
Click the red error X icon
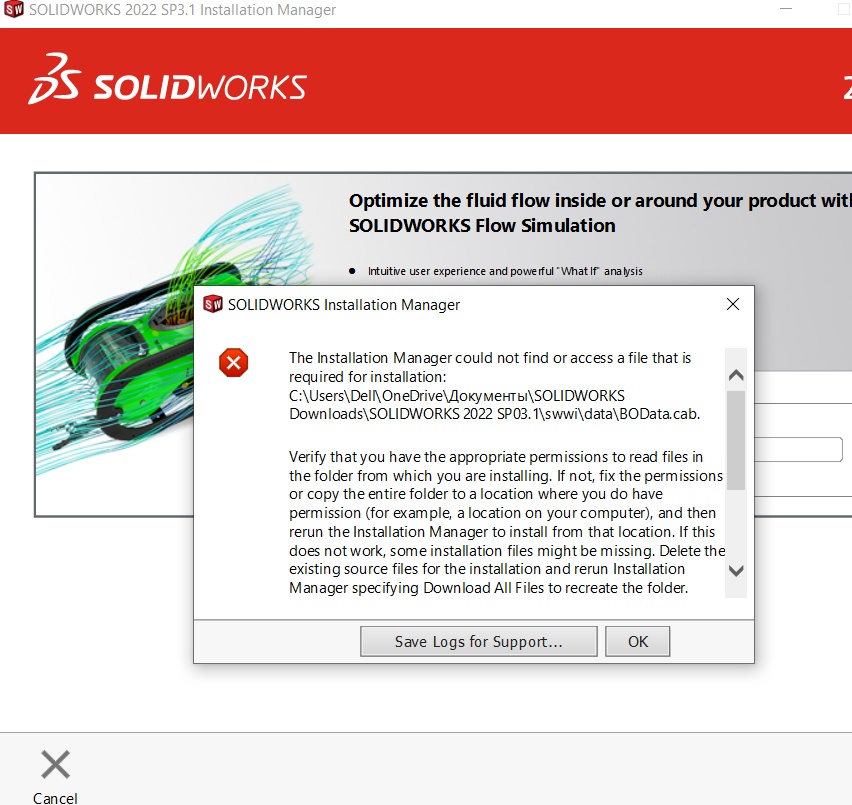234,363
